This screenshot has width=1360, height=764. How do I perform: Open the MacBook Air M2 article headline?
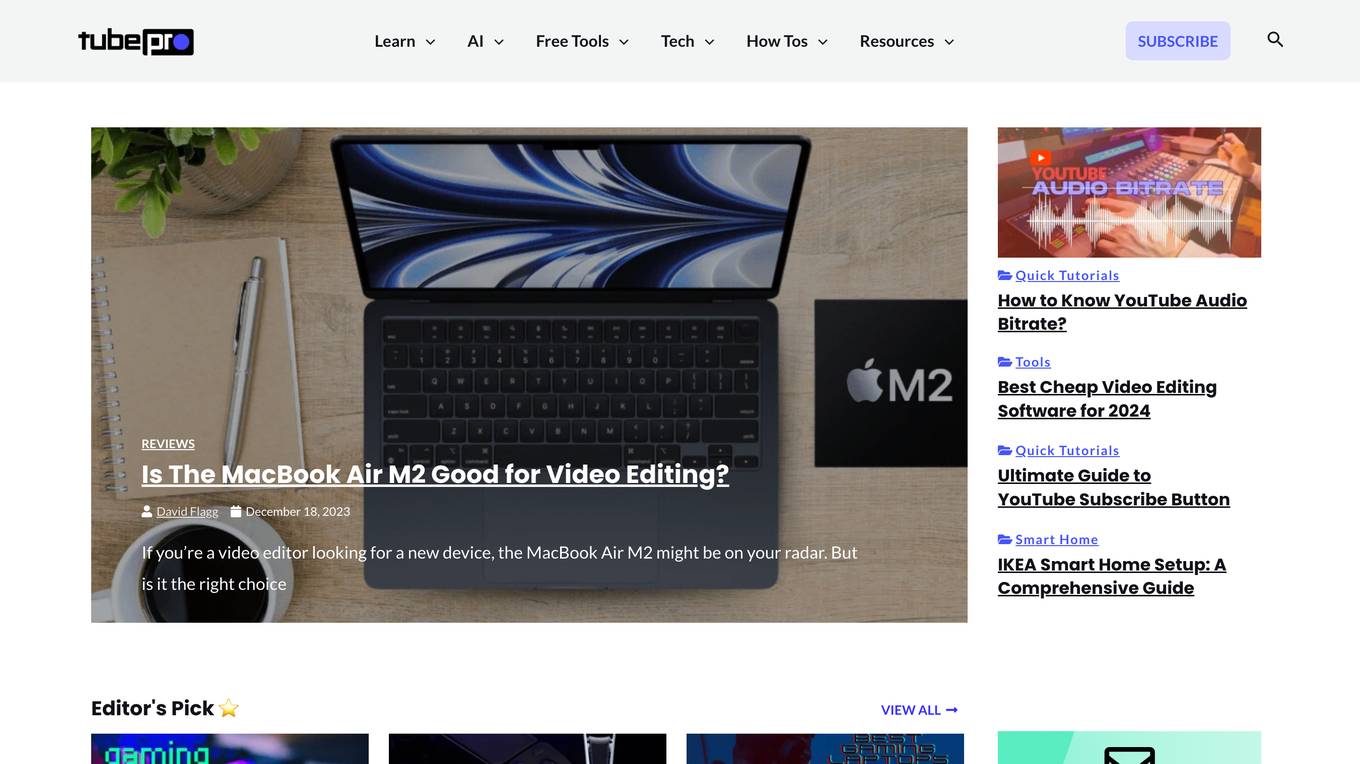pos(435,474)
